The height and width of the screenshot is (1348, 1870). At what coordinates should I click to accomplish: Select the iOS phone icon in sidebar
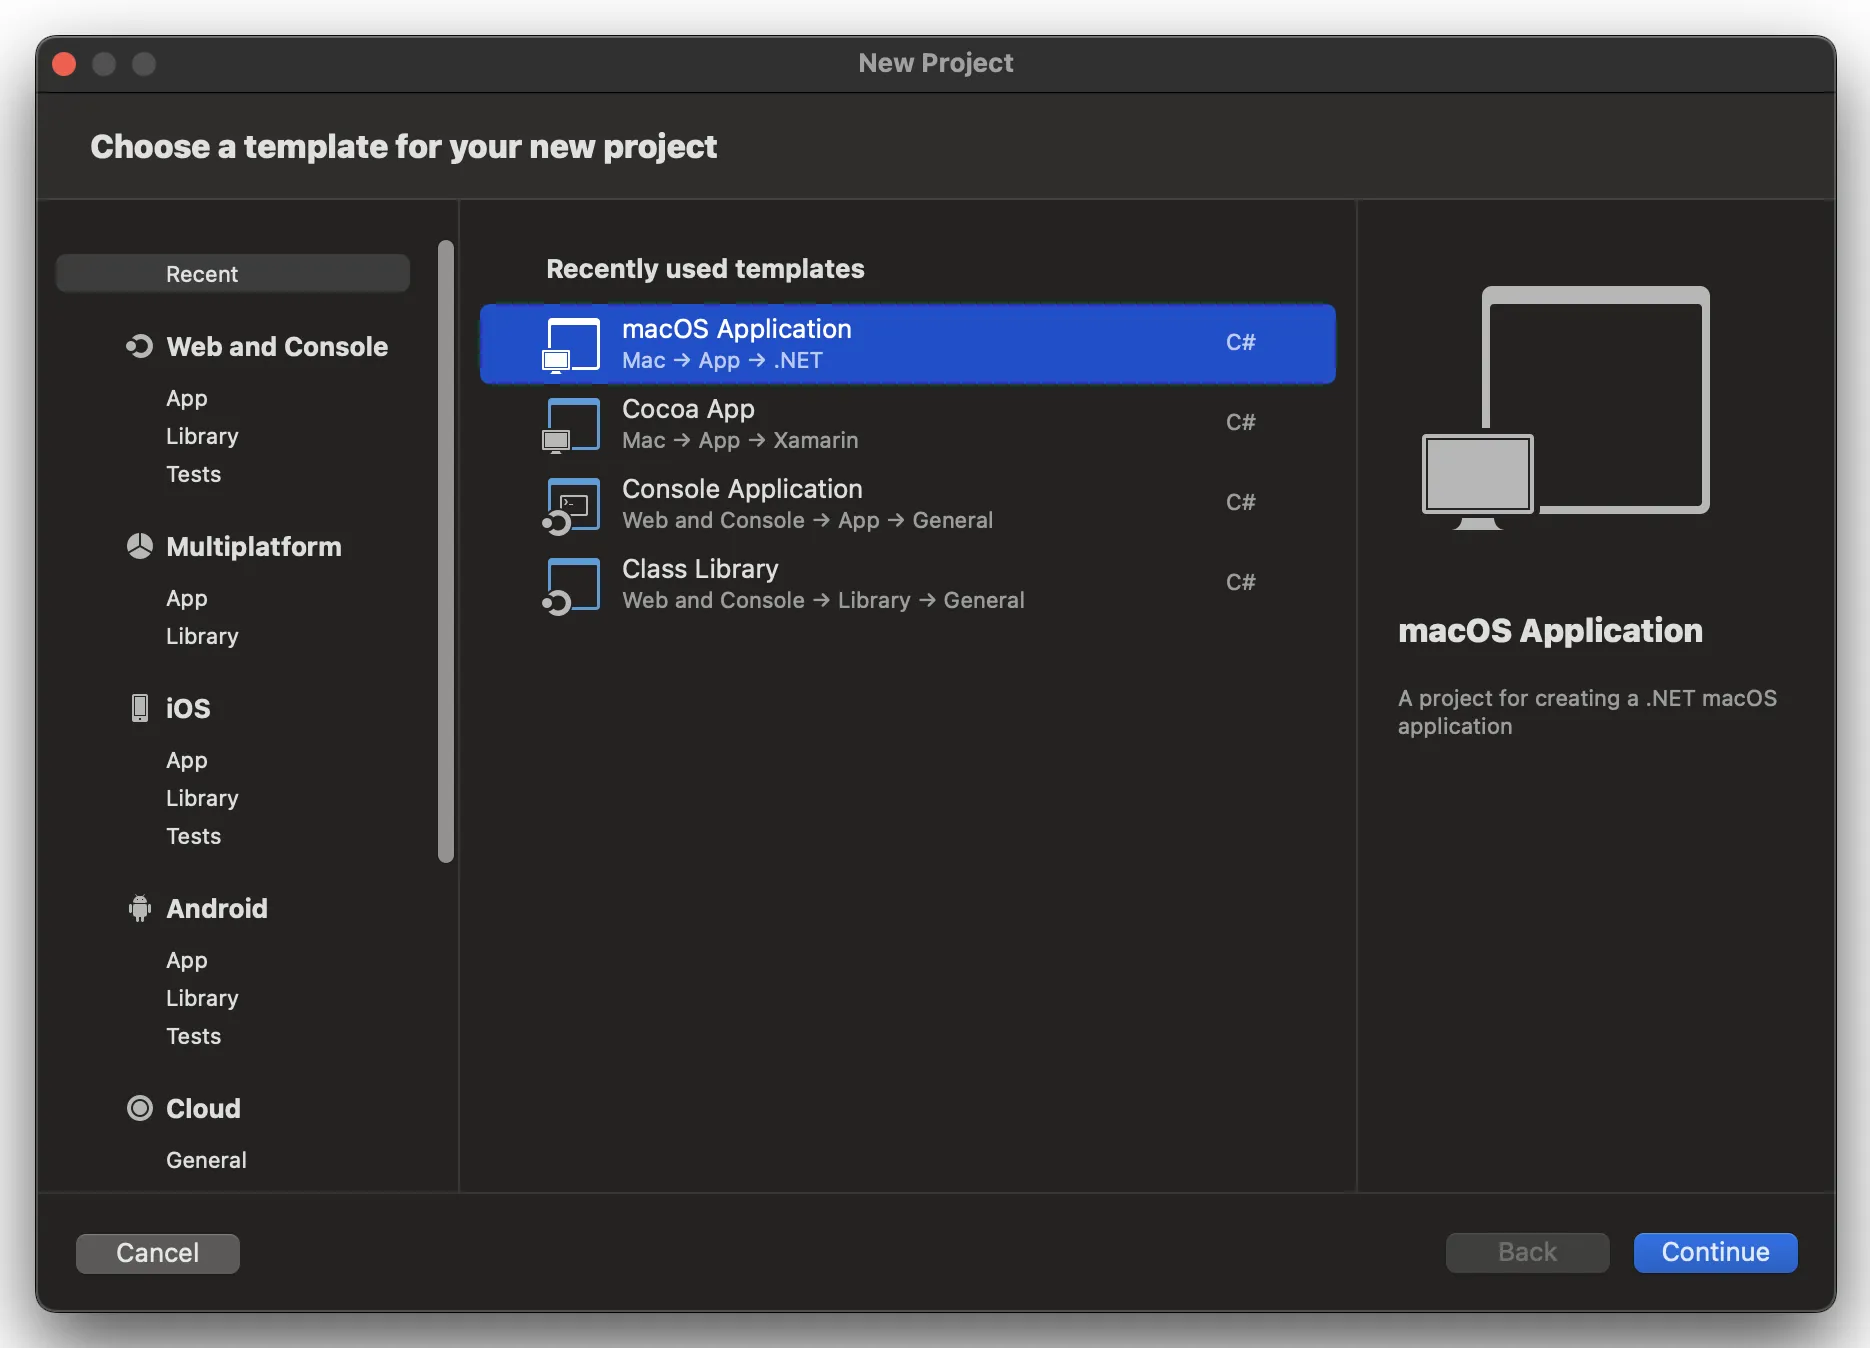tap(139, 708)
